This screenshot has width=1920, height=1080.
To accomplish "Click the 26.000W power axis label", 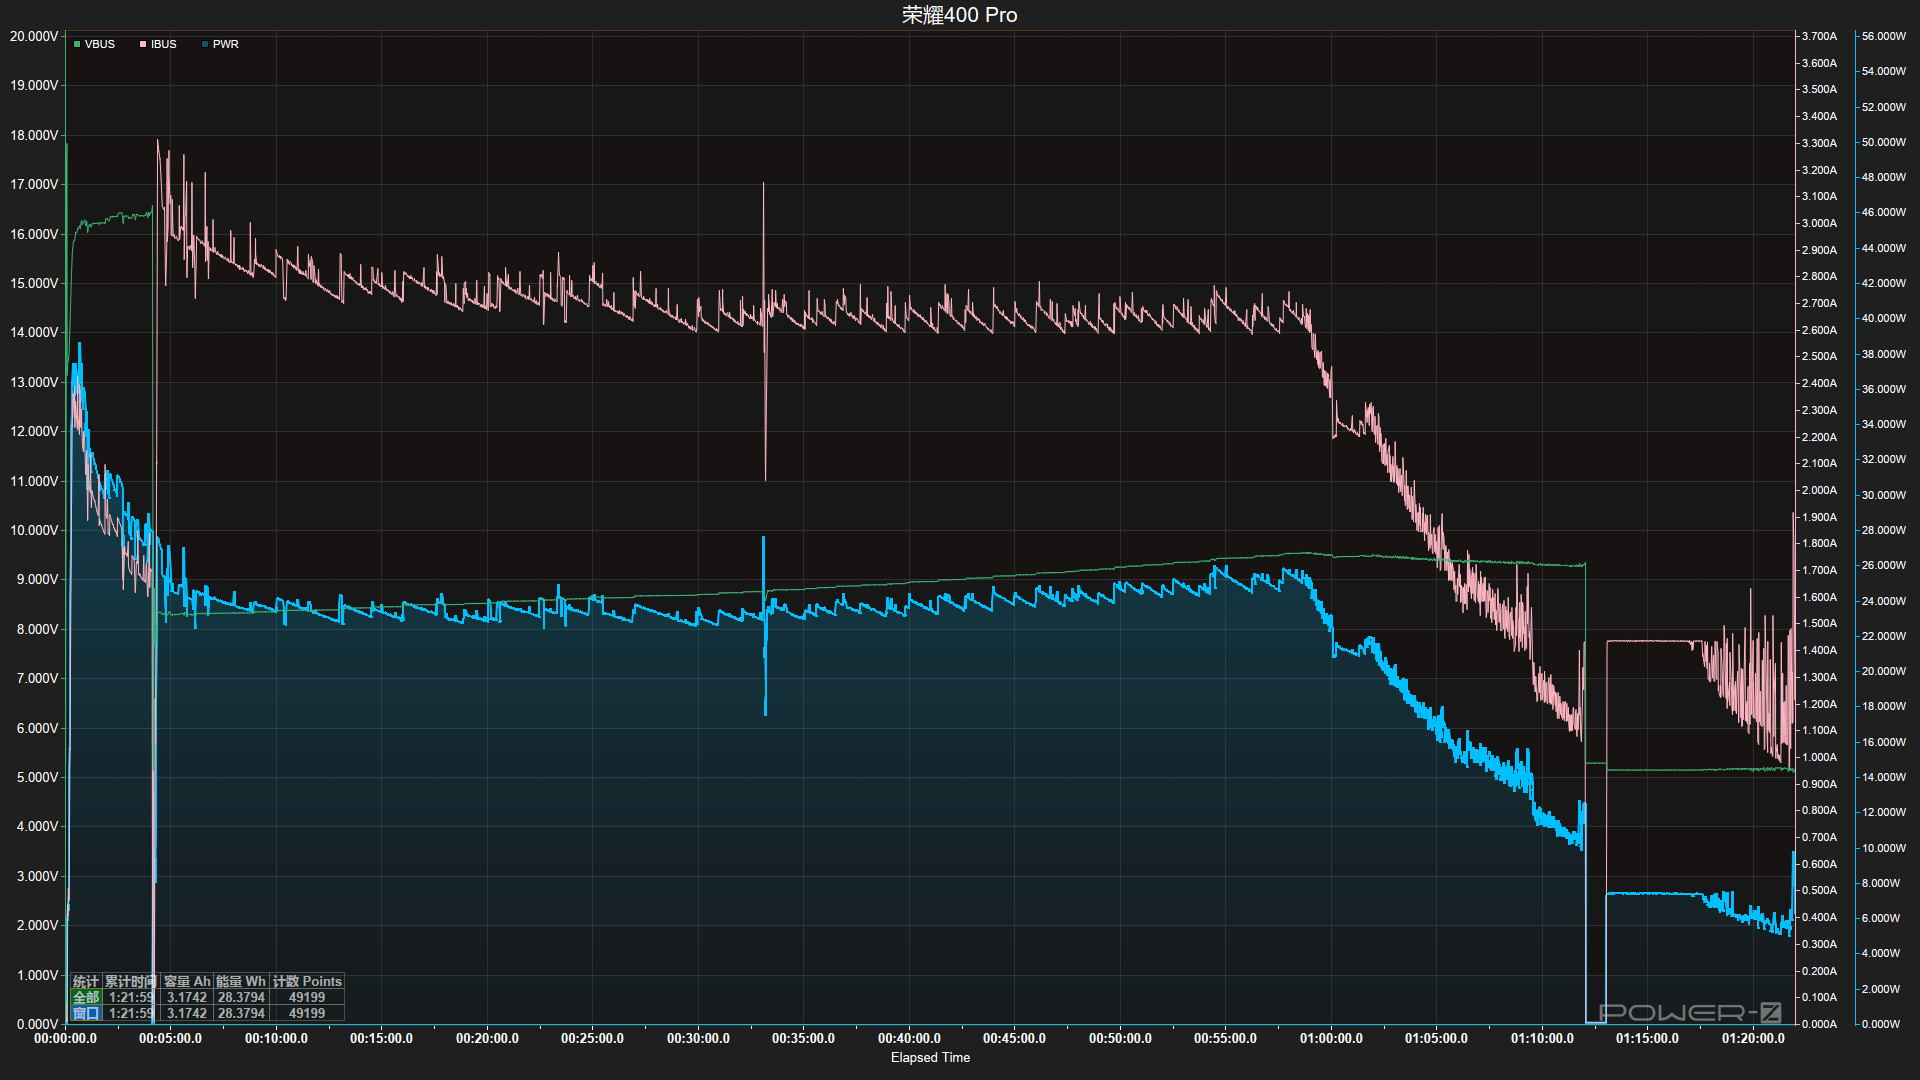I will (x=1884, y=565).
